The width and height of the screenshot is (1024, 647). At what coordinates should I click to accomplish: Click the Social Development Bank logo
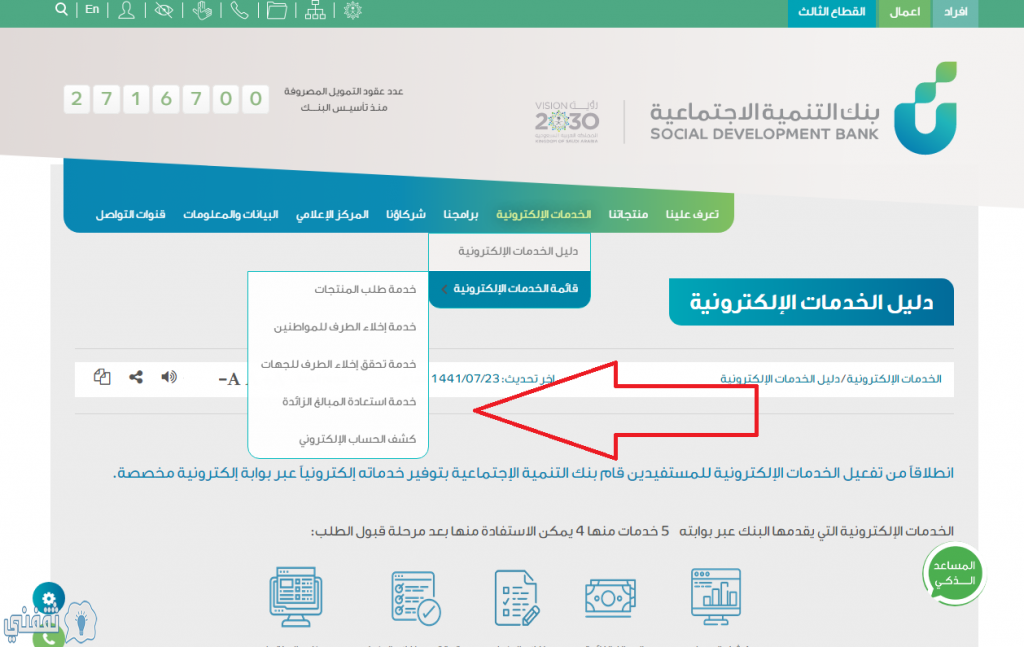click(803, 108)
